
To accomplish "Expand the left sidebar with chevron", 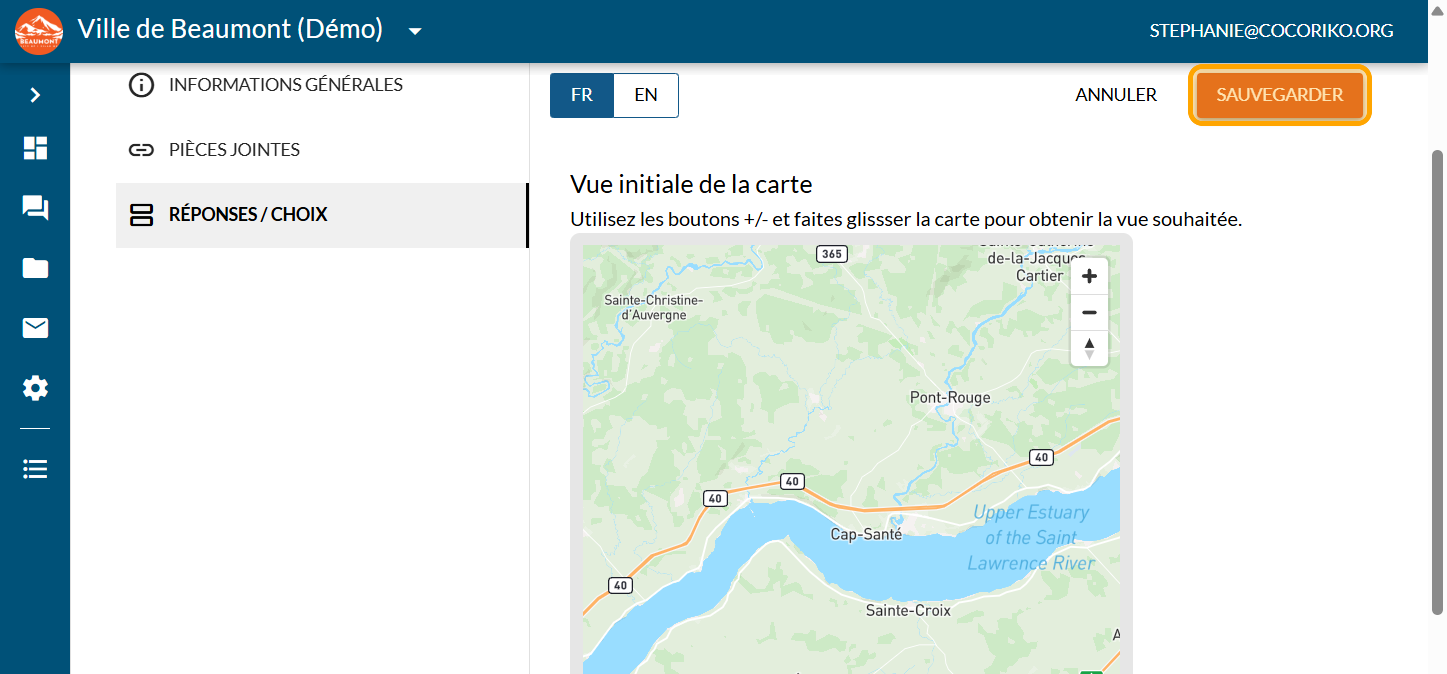I will (x=35, y=95).
